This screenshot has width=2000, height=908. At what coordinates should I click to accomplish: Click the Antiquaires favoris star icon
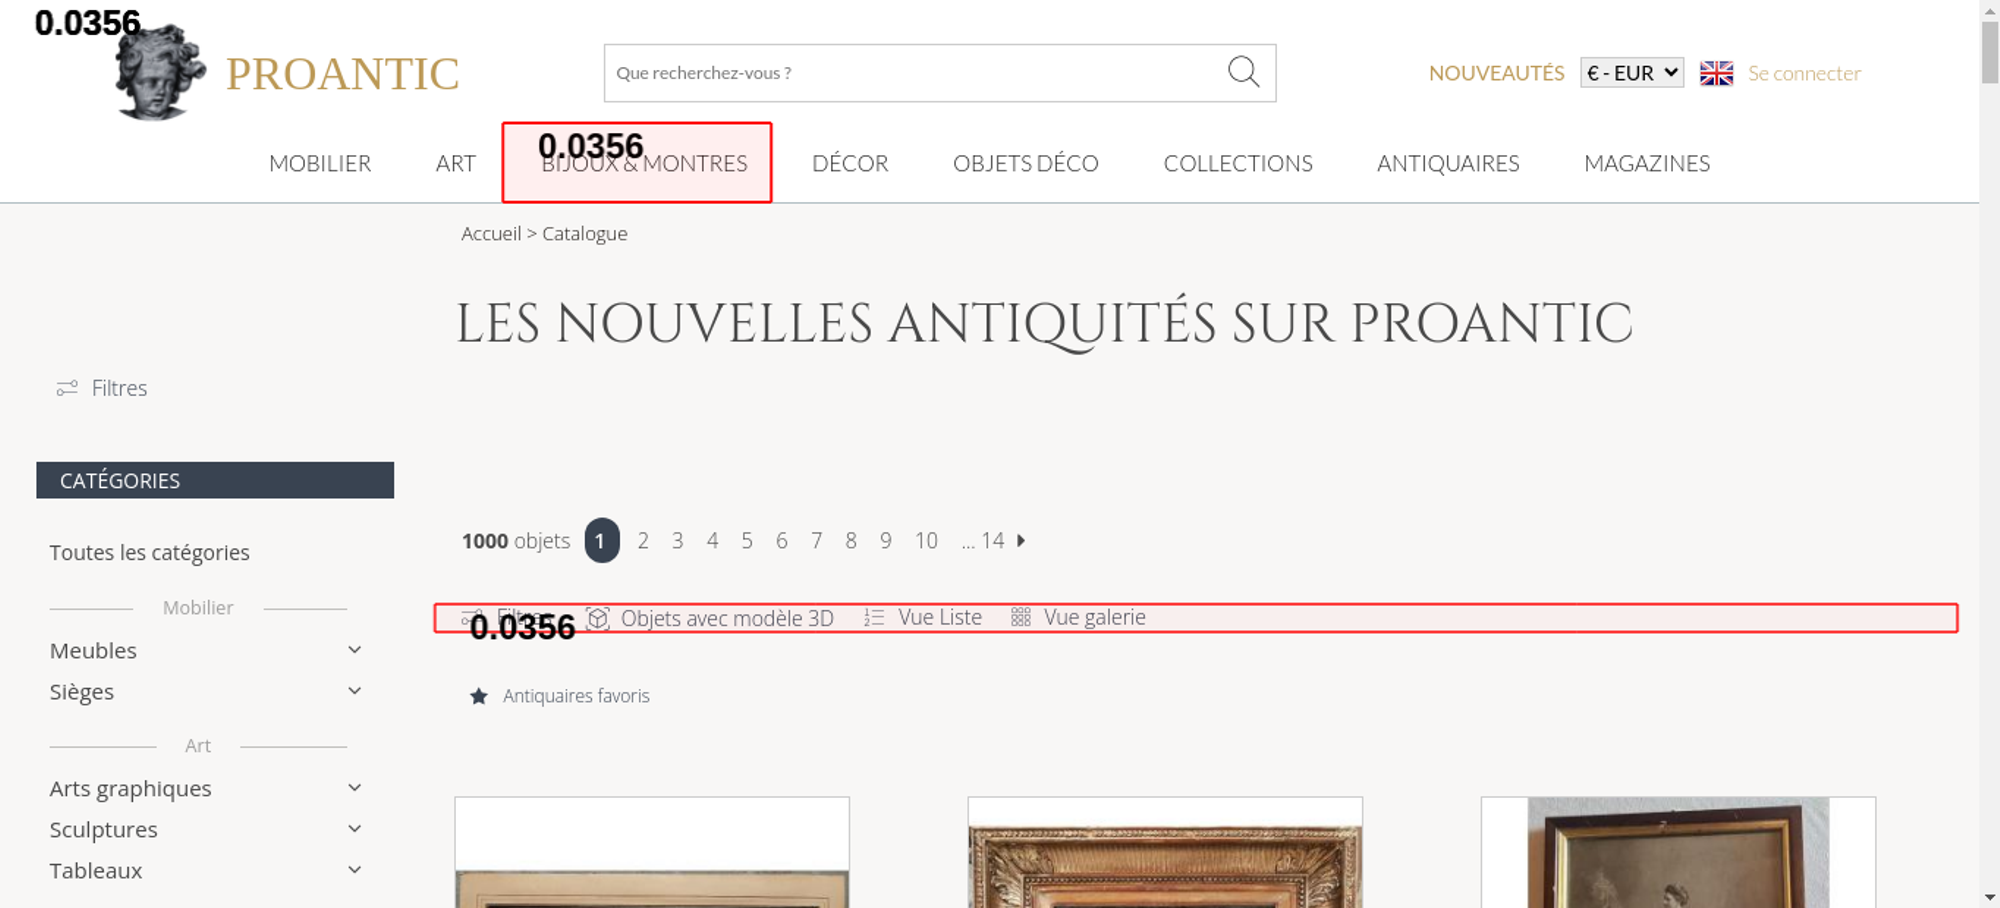click(x=479, y=696)
